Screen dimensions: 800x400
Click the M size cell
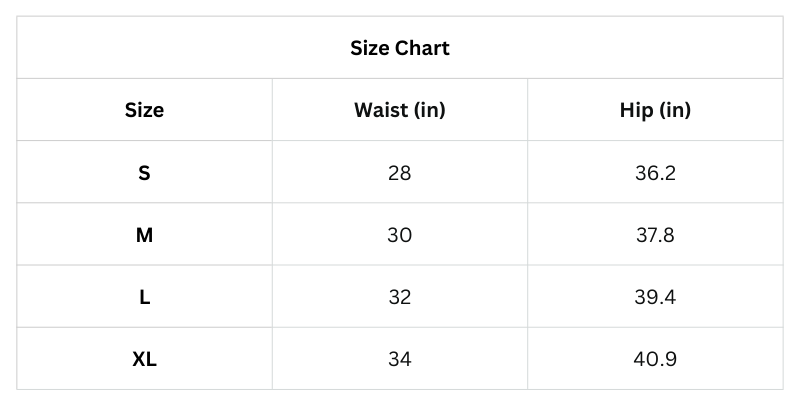click(x=144, y=235)
